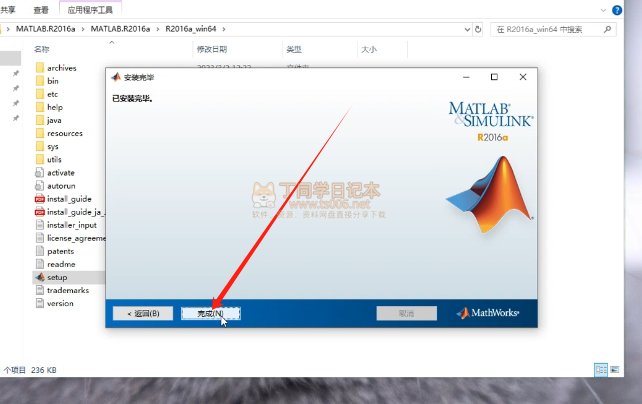Expand chevron after first MATLAB.R2016a breadcrumb
The width and height of the screenshot is (642, 404).
83,29
